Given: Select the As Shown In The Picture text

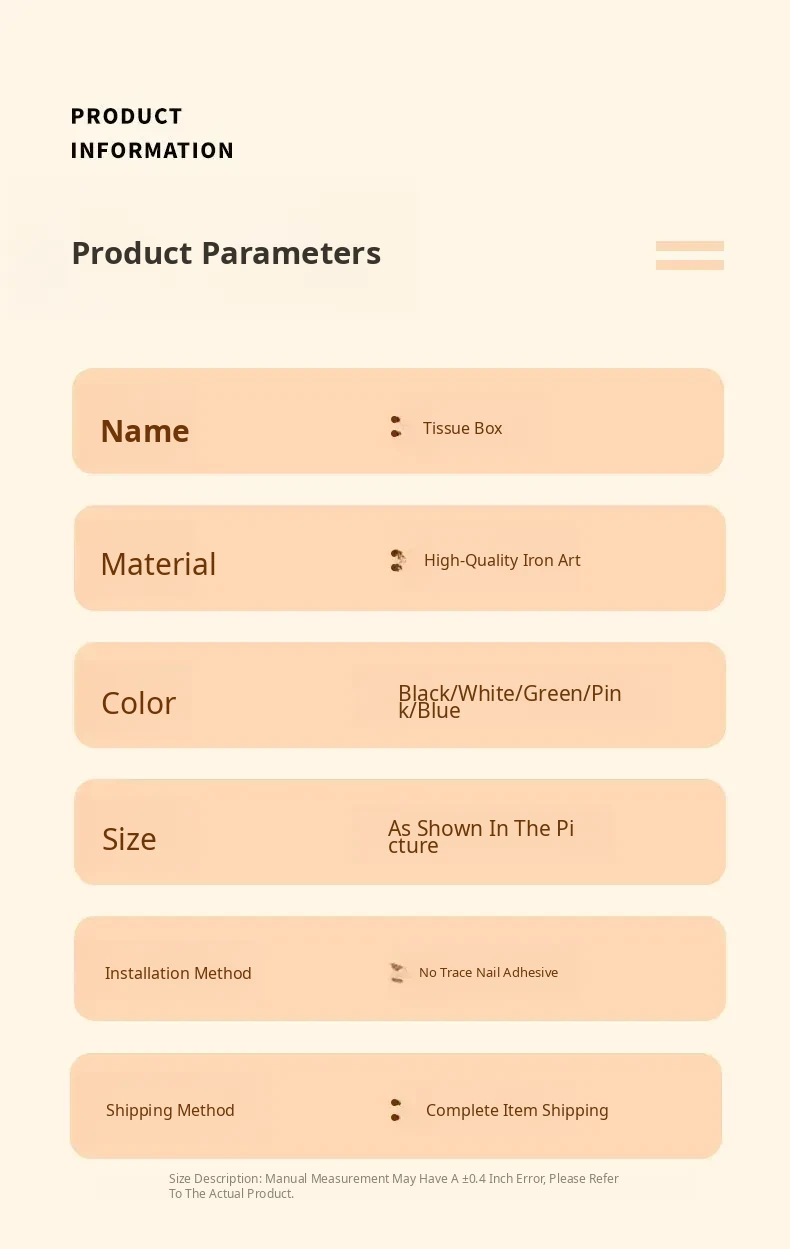Looking at the screenshot, I should [x=480, y=836].
